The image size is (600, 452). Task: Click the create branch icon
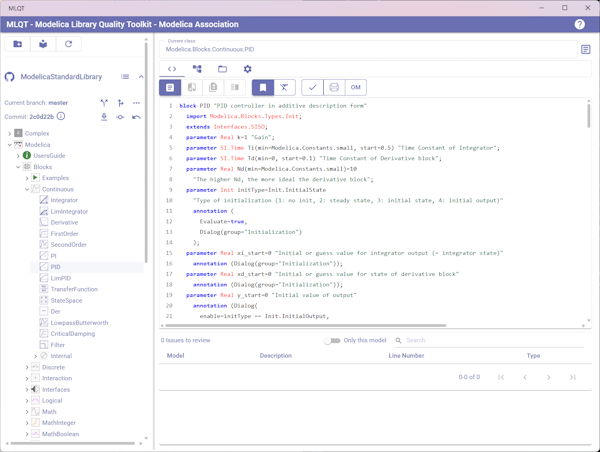click(x=120, y=103)
